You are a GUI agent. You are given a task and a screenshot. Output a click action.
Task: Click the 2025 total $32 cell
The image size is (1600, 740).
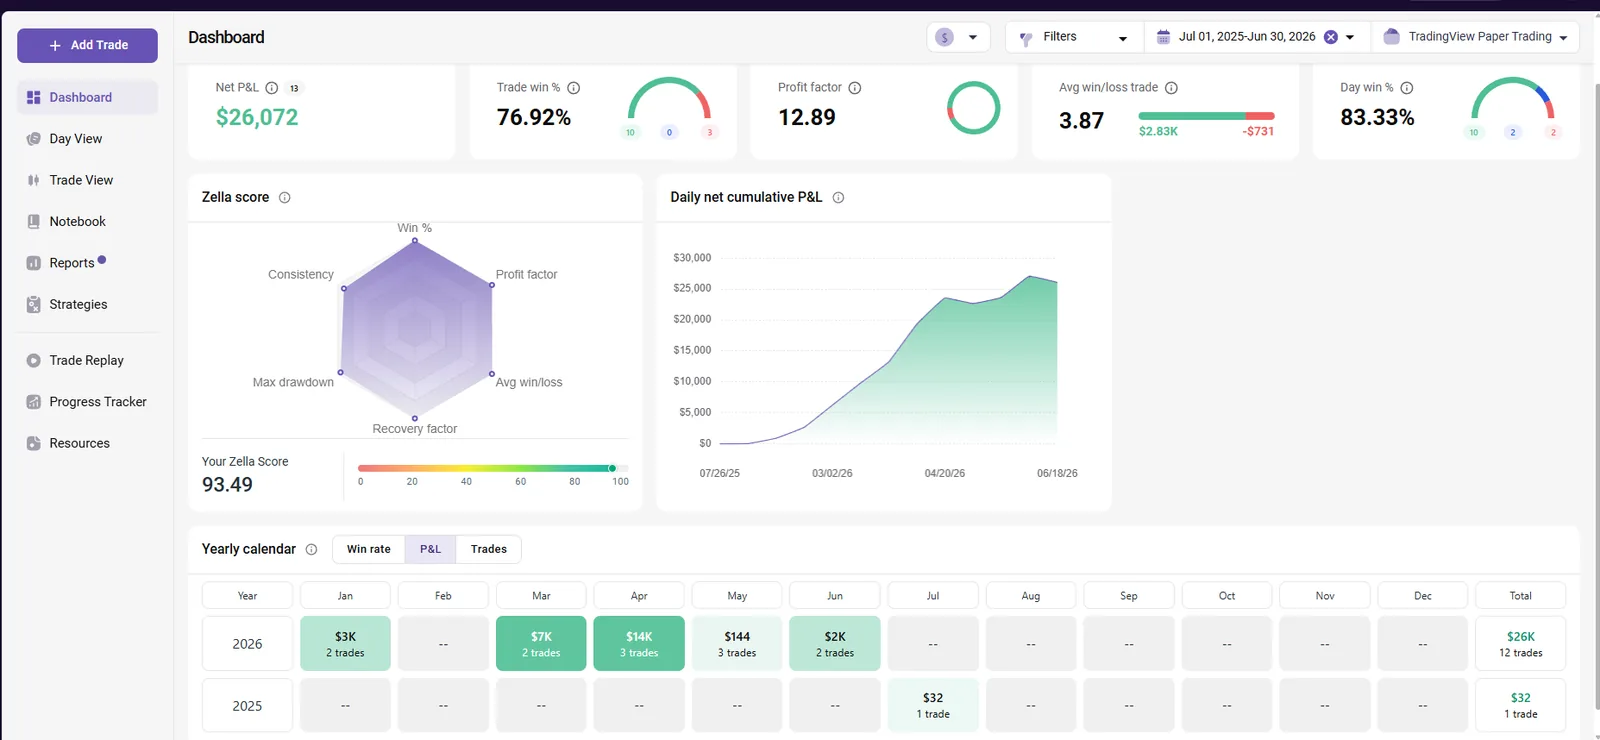point(1521,705)
